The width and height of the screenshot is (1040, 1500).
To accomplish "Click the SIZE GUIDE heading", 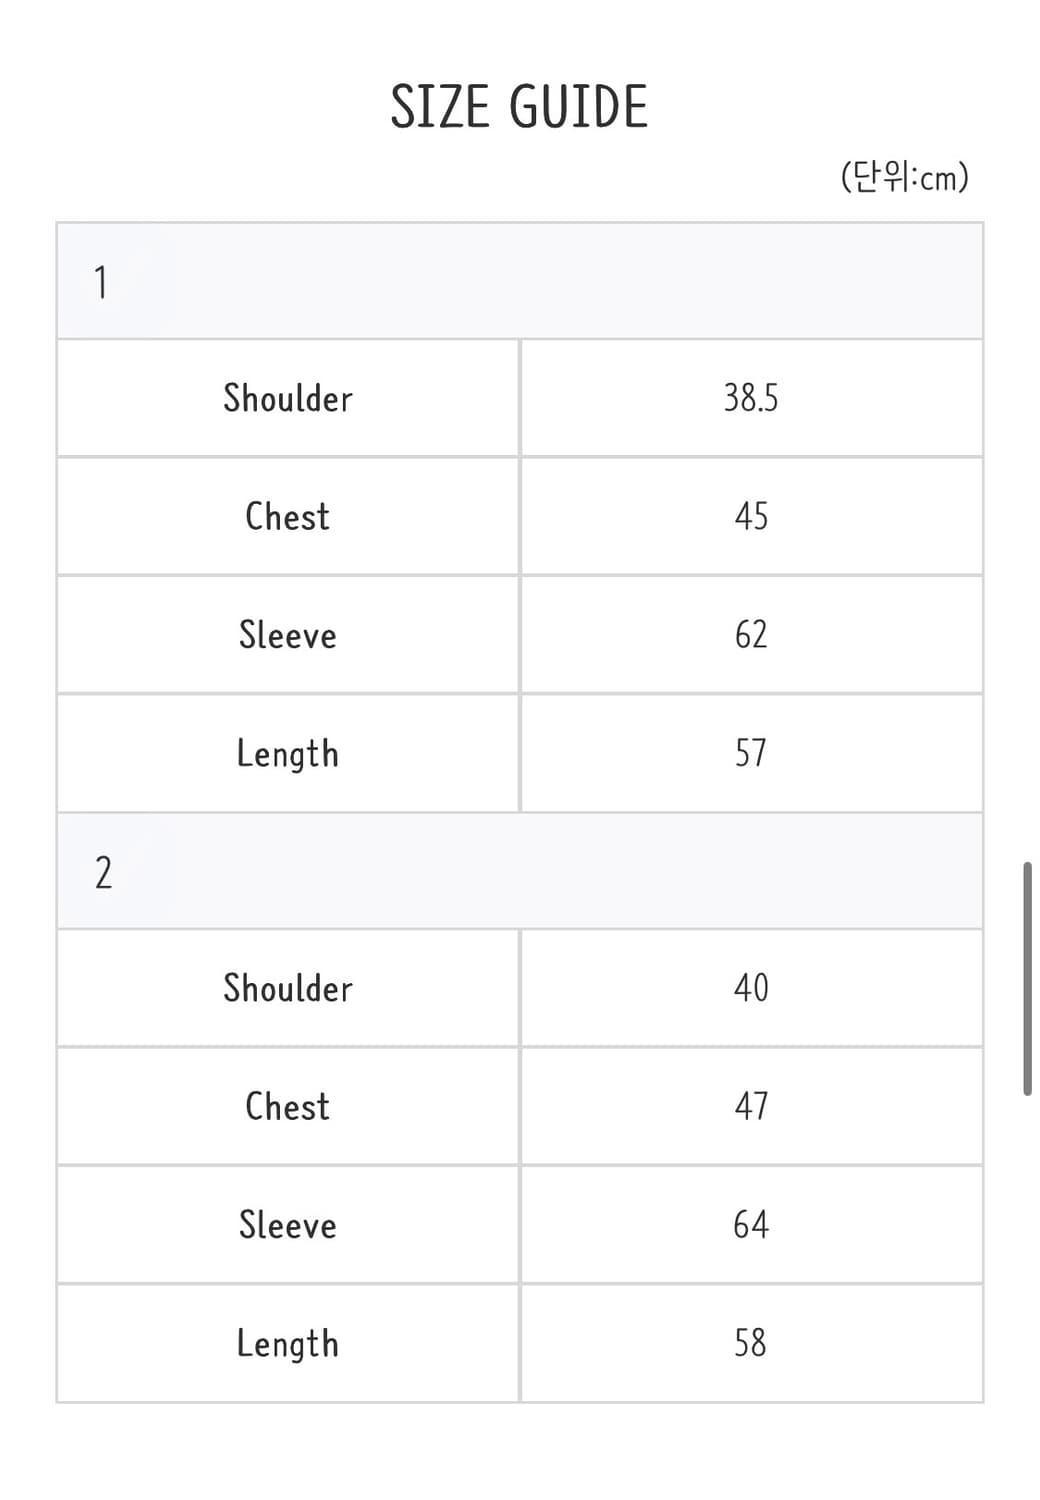I will (x=519, y=107).
